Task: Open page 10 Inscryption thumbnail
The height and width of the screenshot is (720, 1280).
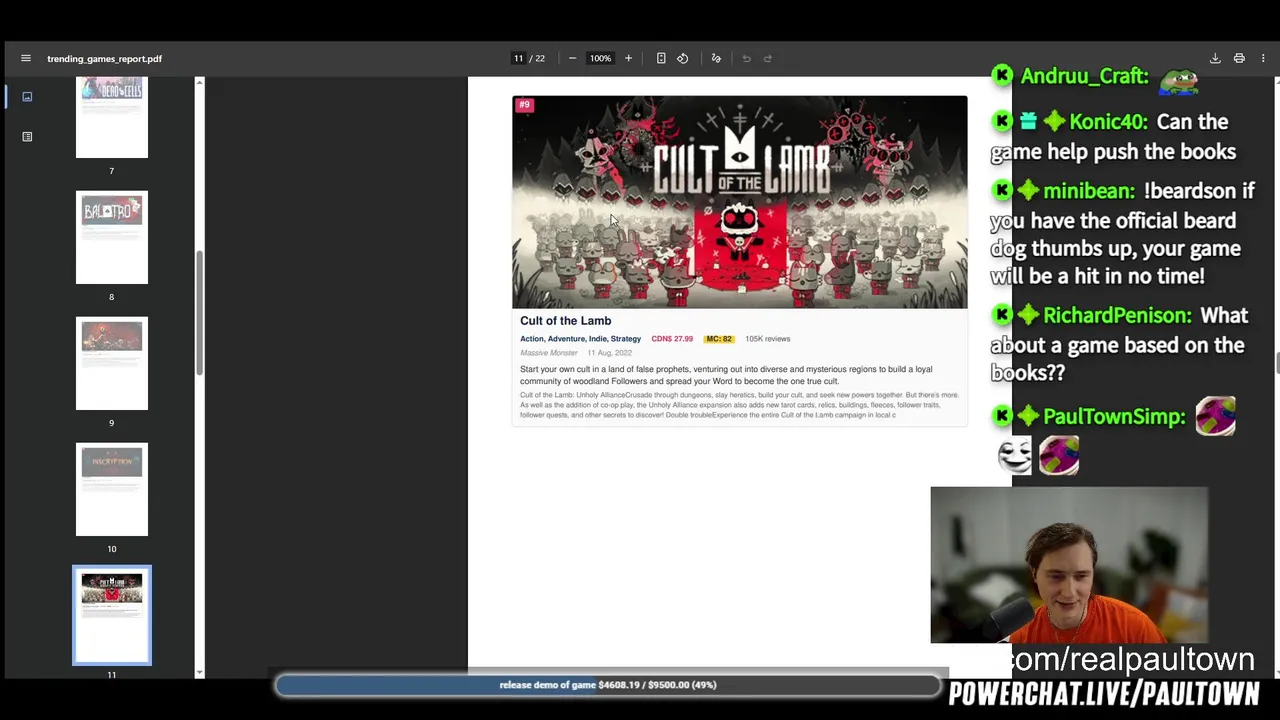Action: coord(112,489)
